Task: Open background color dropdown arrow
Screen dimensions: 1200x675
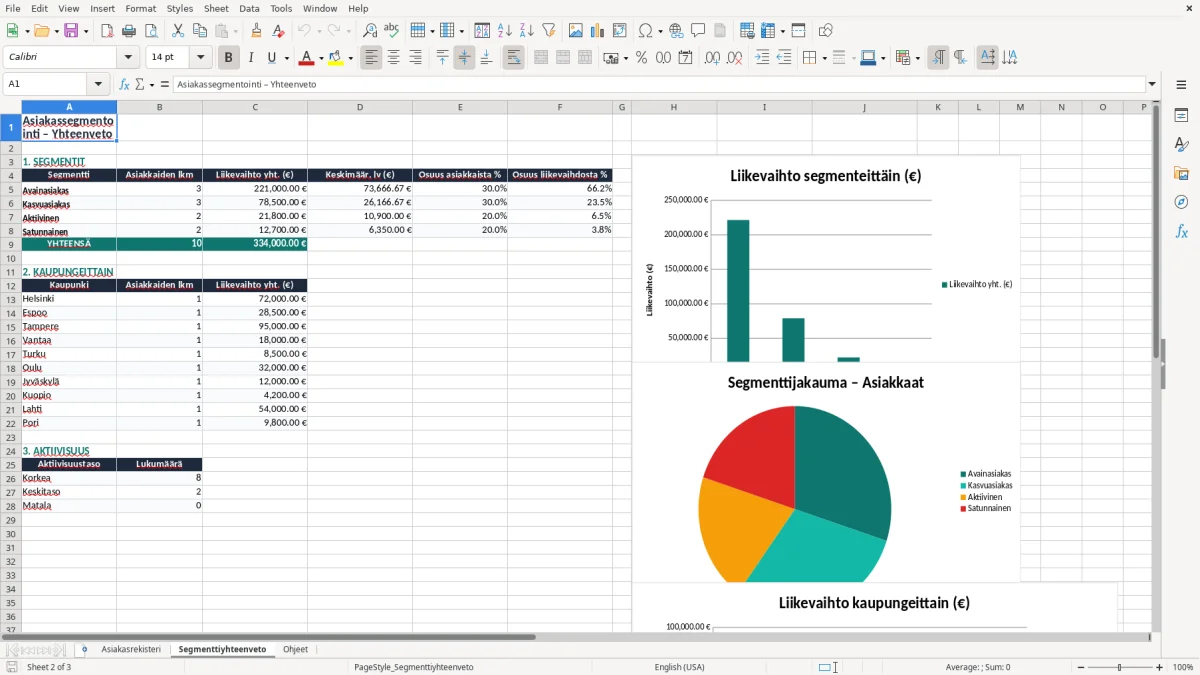Action: point(350,58)
